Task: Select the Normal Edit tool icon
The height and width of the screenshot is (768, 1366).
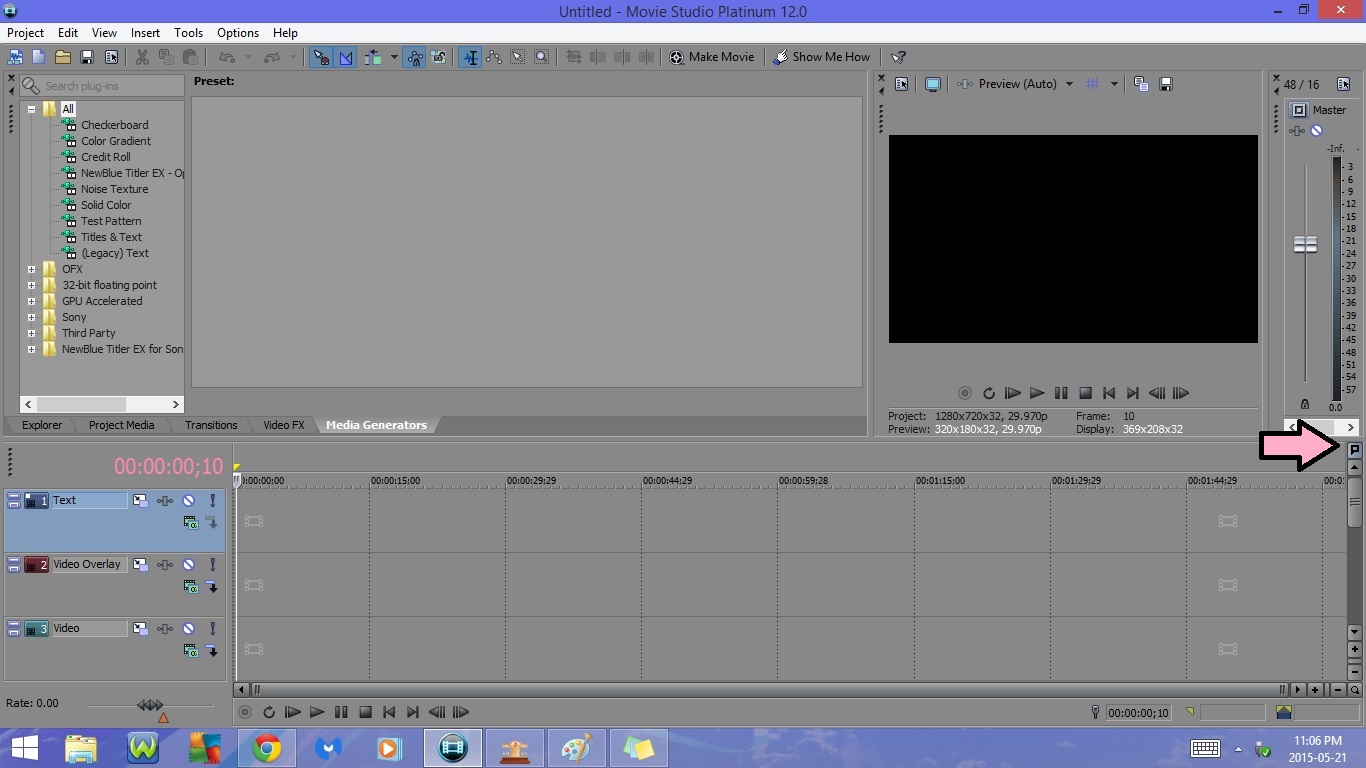Action: (470, 57)
